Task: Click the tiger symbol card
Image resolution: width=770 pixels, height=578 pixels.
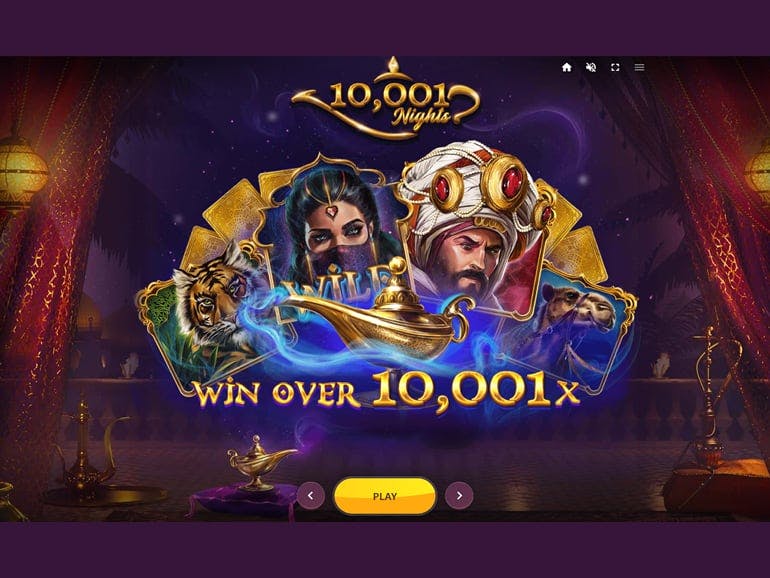Action: pos(206,314)
